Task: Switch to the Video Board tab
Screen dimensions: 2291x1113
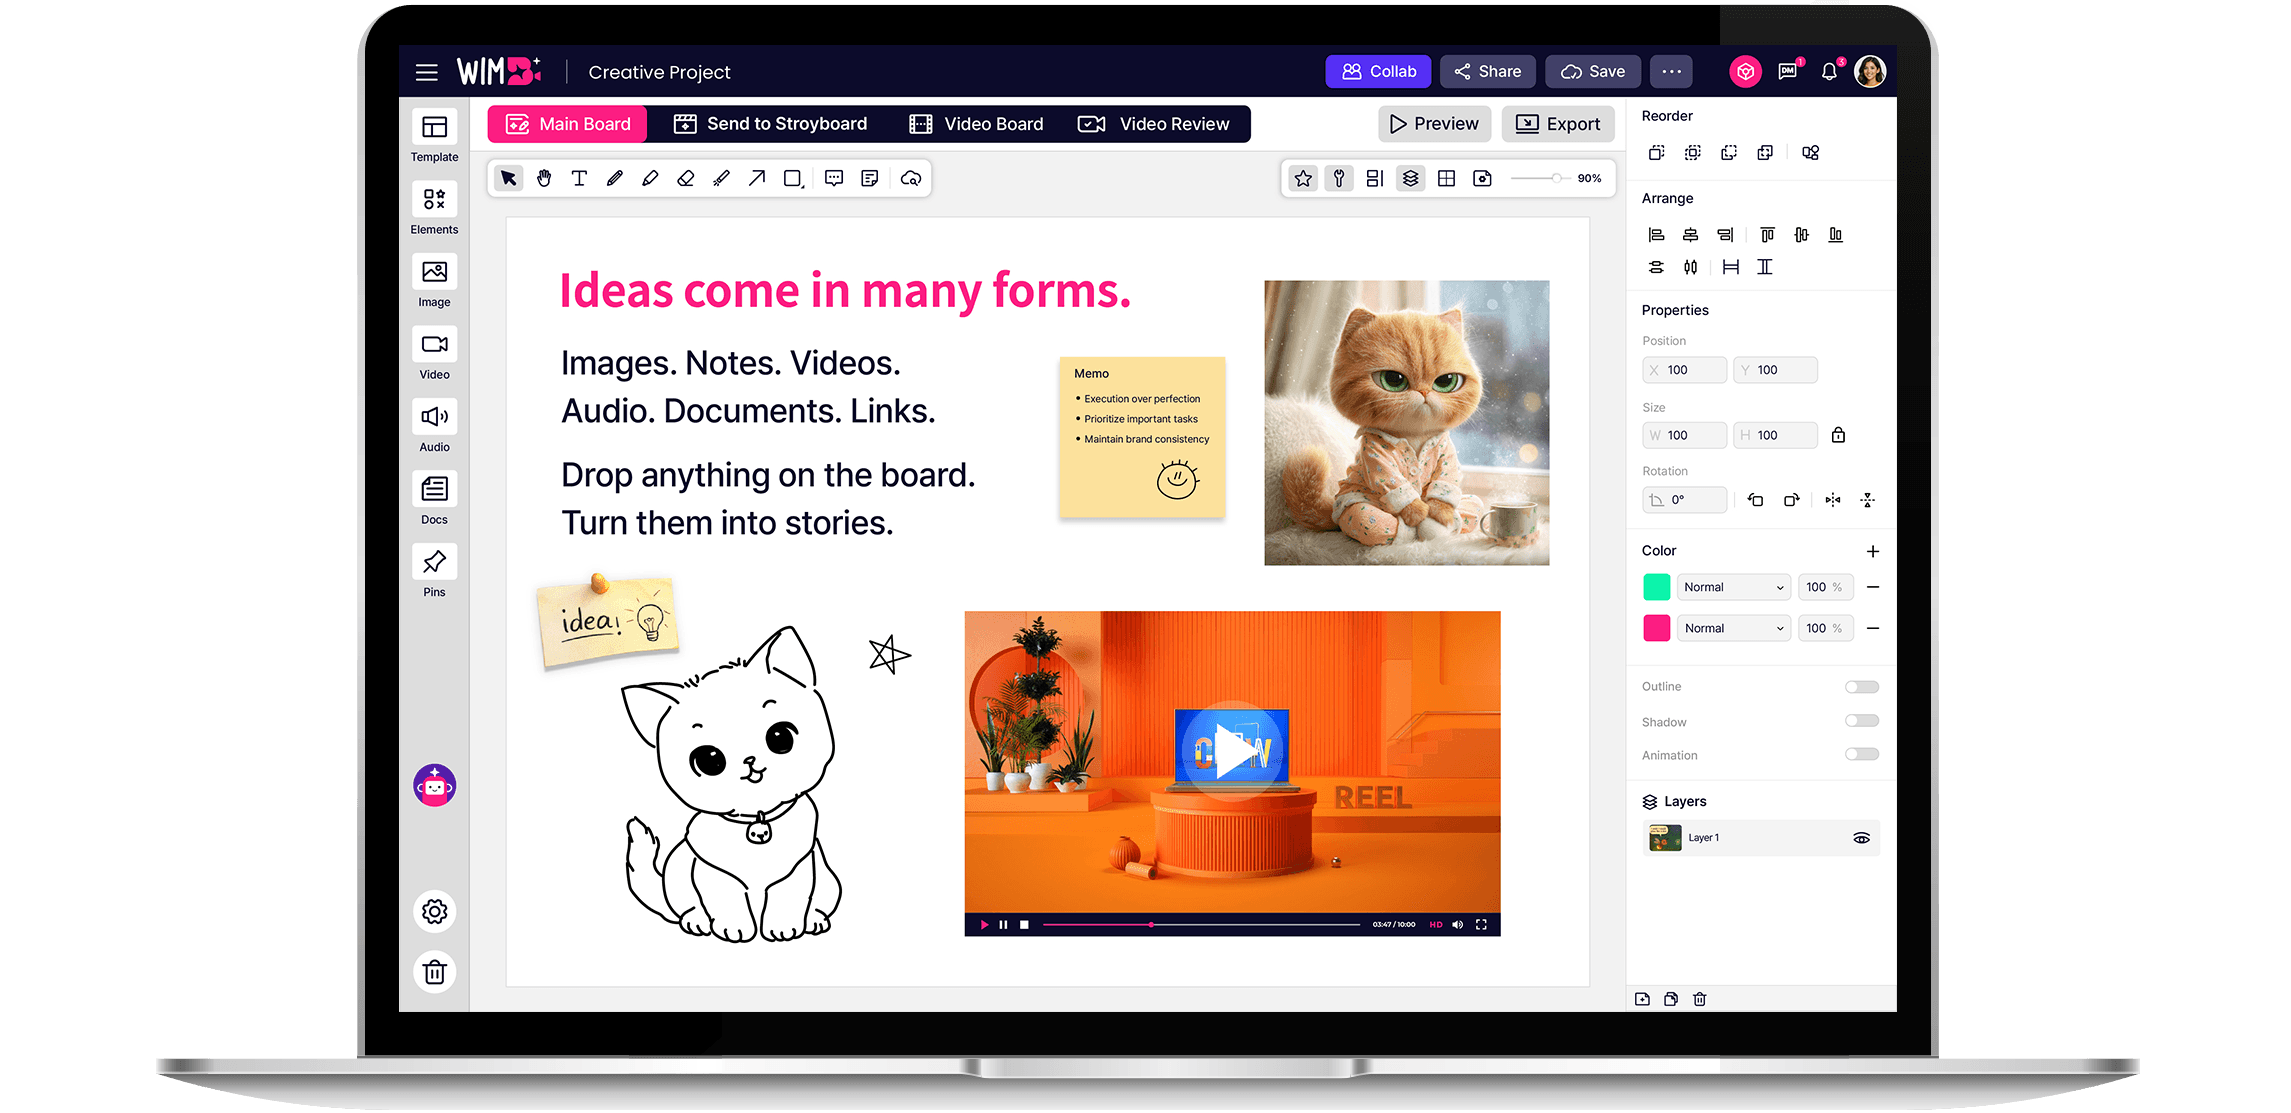Action: pos(976,124)
